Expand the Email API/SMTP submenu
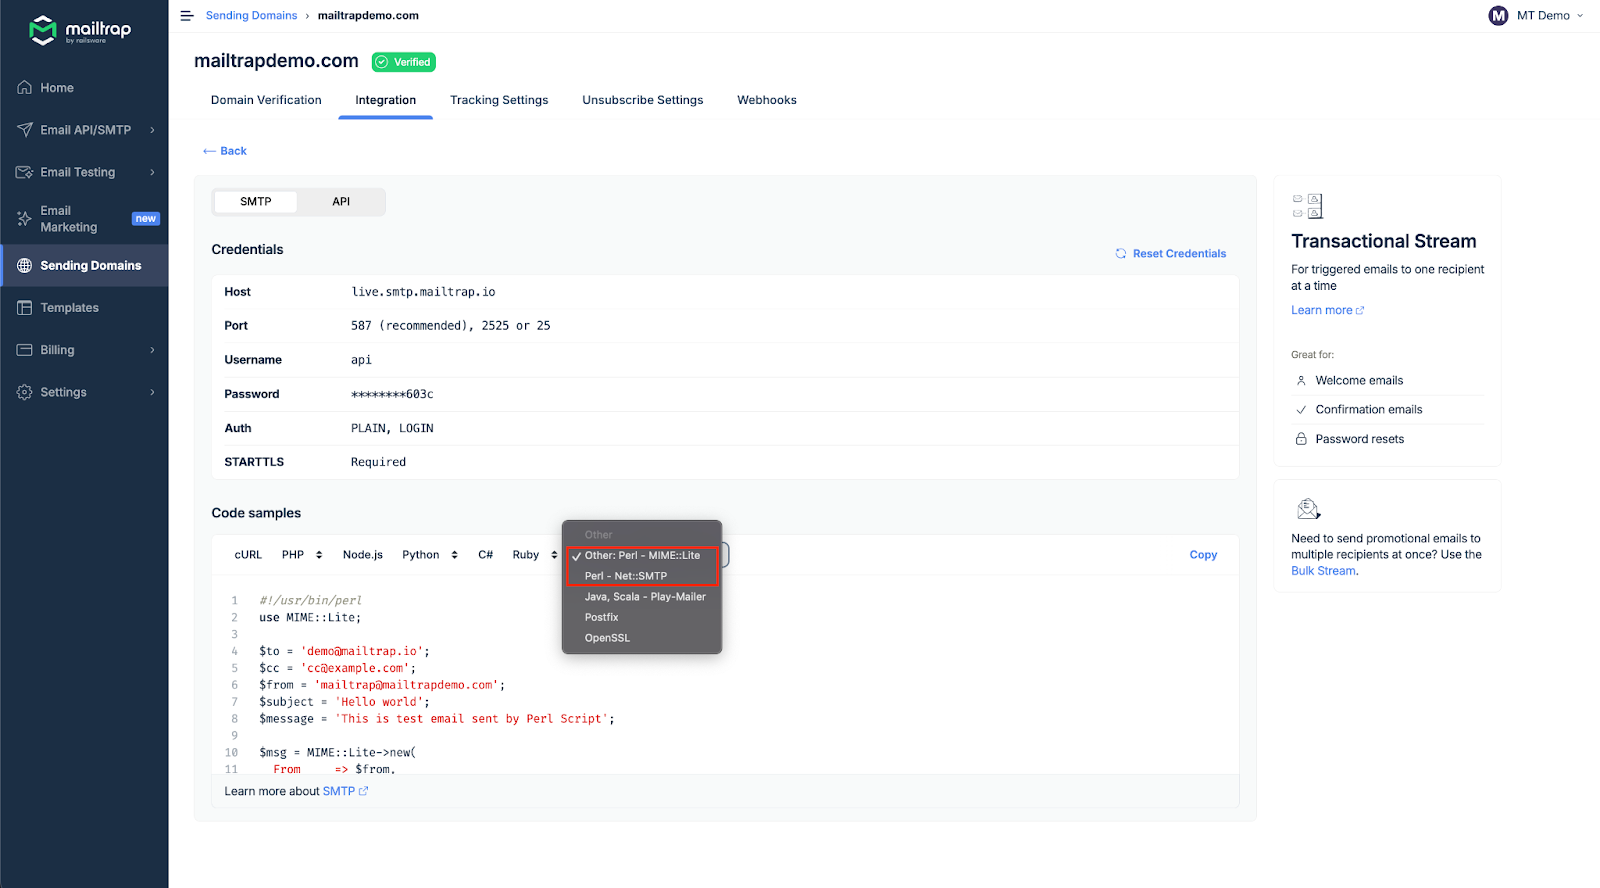The image size is (1600, 888). (152, 130)
